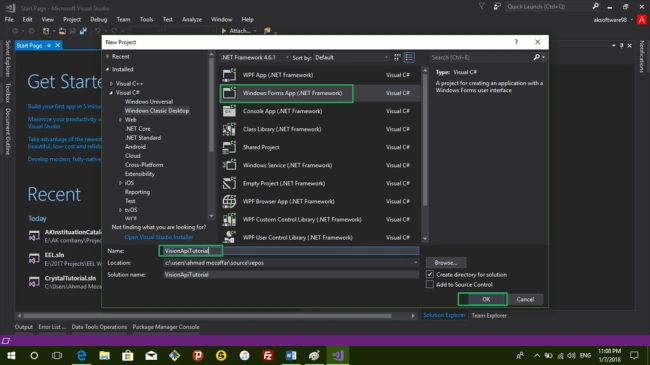Open Task View on taskbar
This screenshot has width=650, height=365.
(x=57, y=355)
